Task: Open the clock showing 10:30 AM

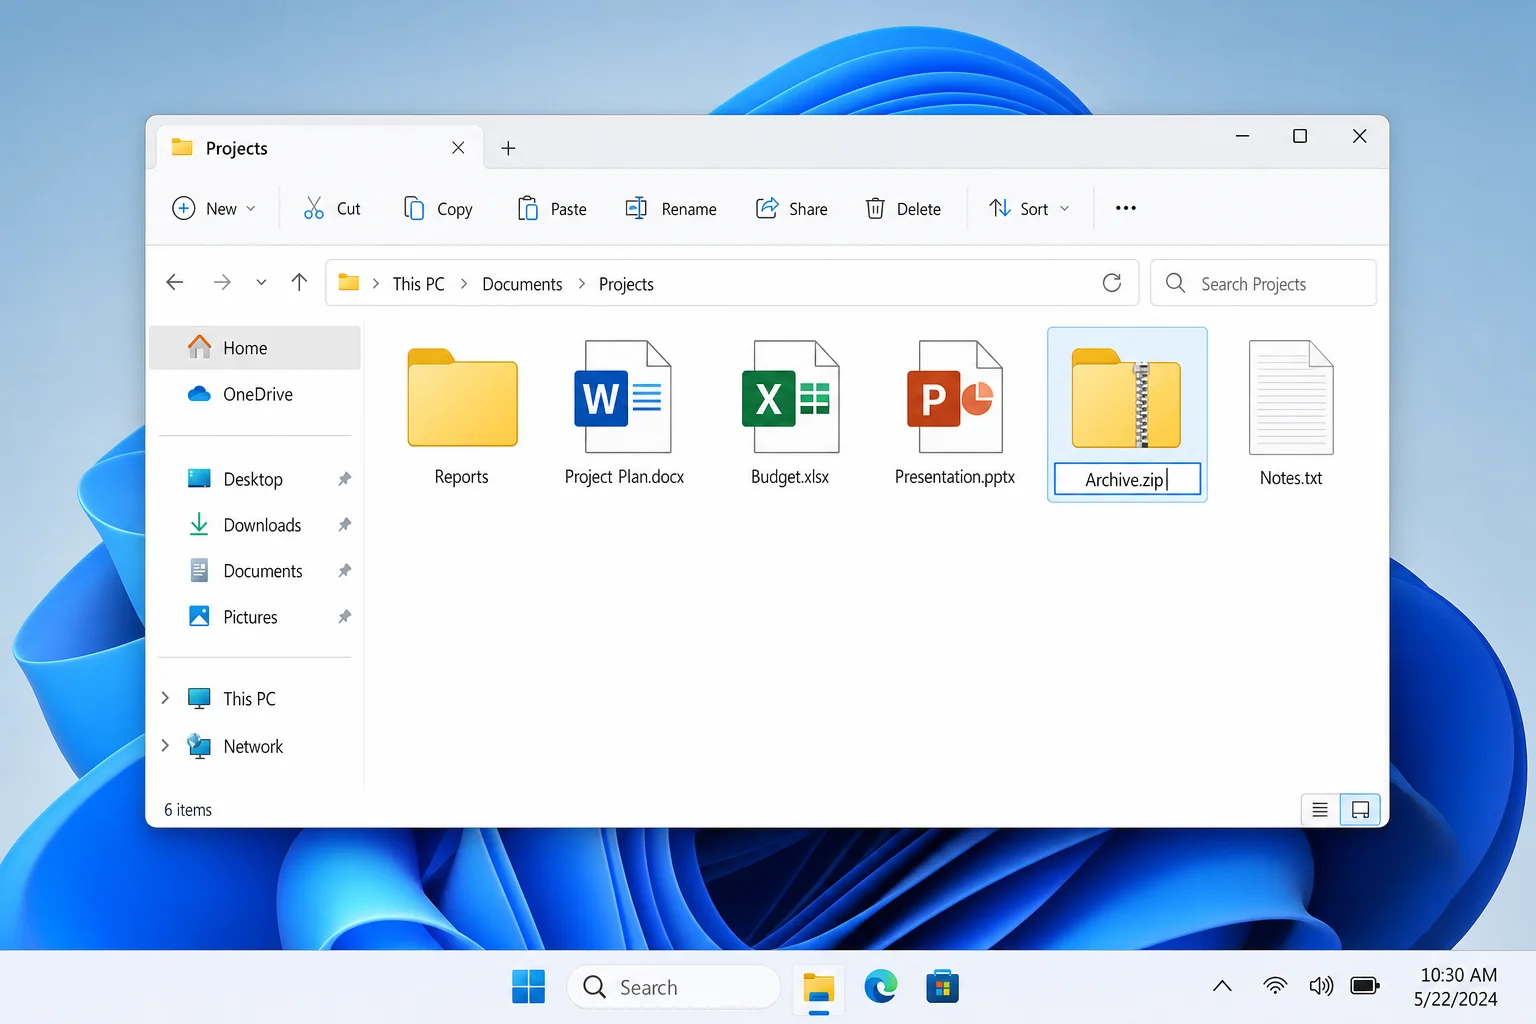Action: (1457, 987)
